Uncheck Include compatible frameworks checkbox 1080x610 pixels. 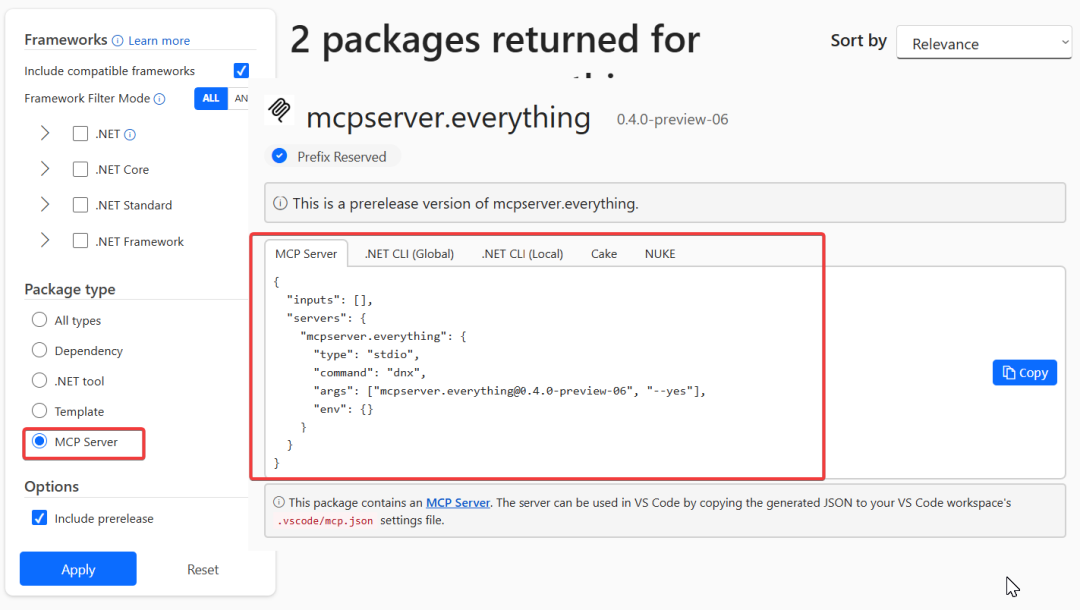coord(241,70)
